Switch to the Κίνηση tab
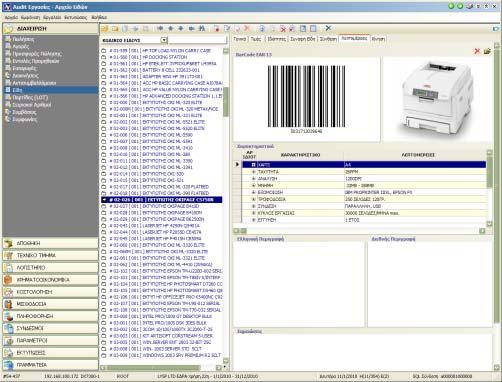Image resolution: width=502 pixels, height=382 pixels. point(378,39)
